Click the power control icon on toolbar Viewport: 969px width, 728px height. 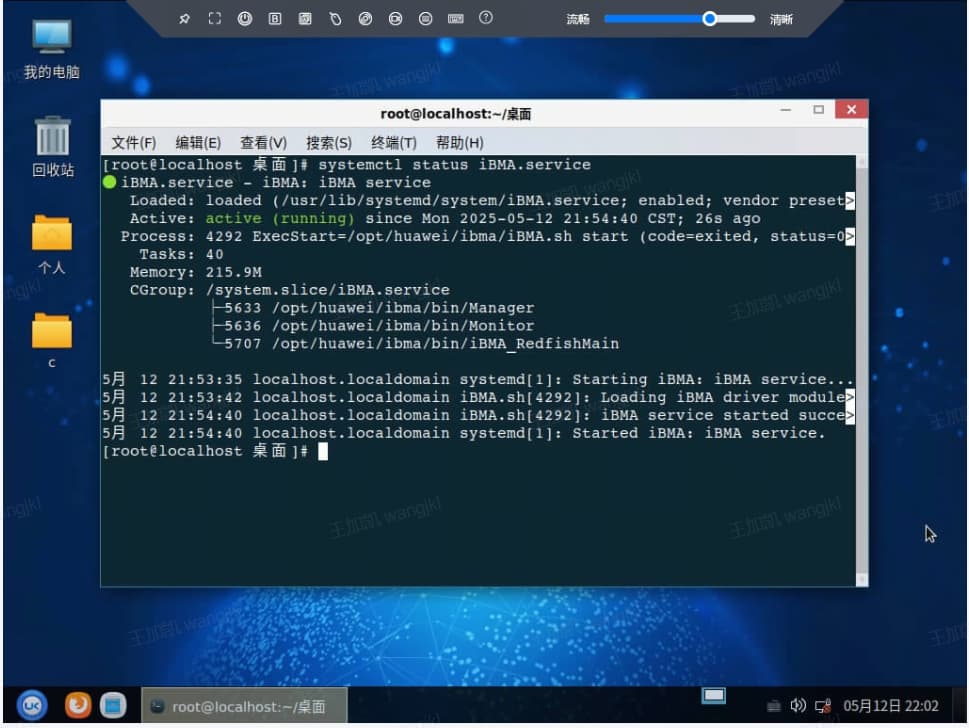click(245, 18)
